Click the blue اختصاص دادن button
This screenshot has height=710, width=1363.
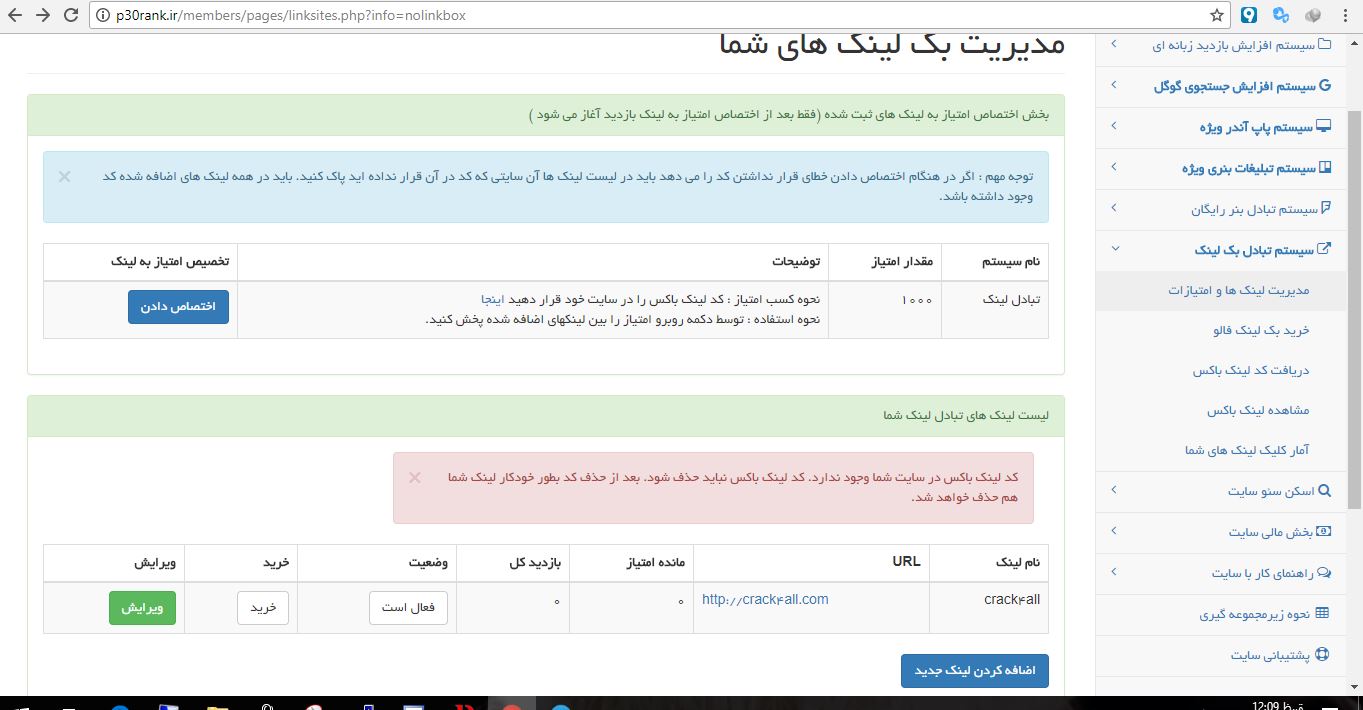178,307
